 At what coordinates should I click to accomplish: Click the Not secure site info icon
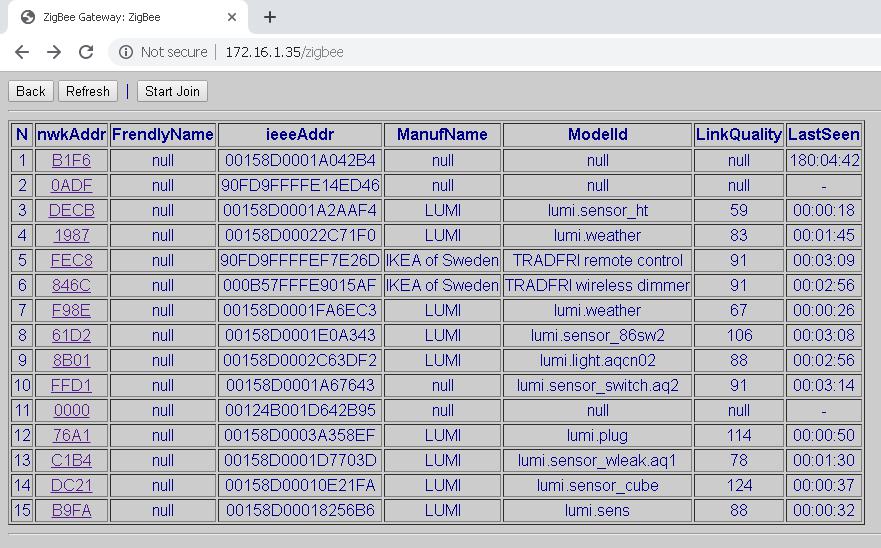[126, 52]
